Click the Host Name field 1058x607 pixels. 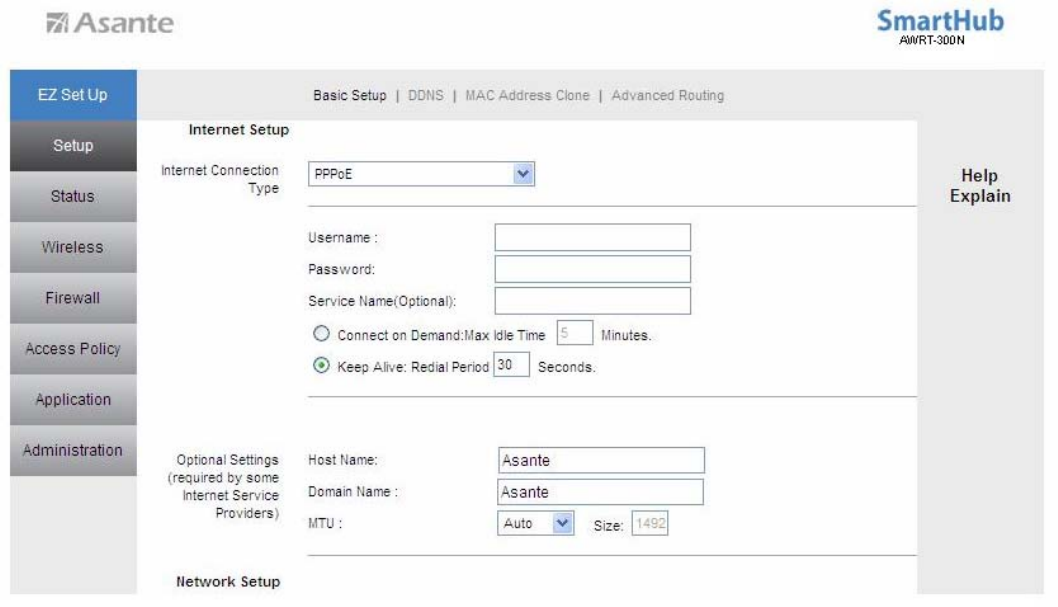coord(601,460)
